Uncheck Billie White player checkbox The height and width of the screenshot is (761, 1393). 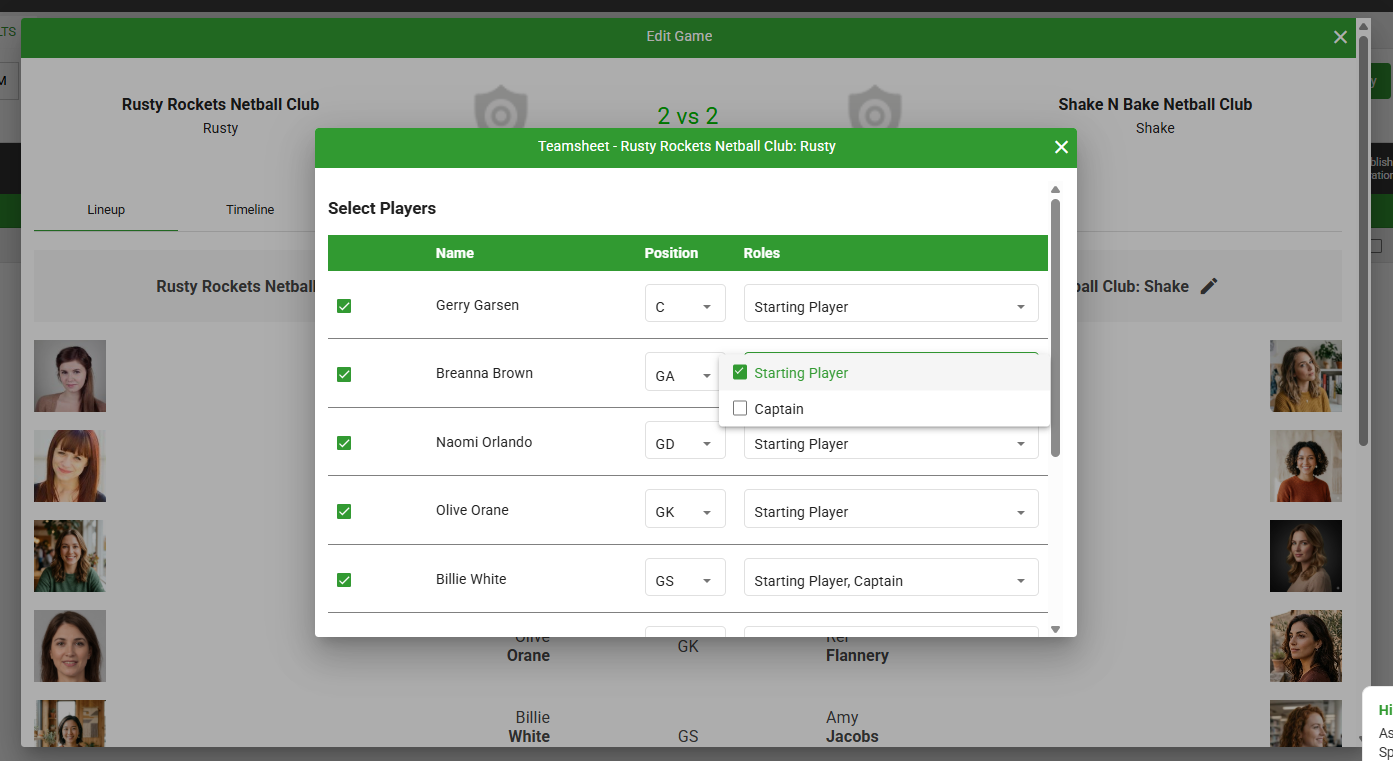[x=344, y=580]
